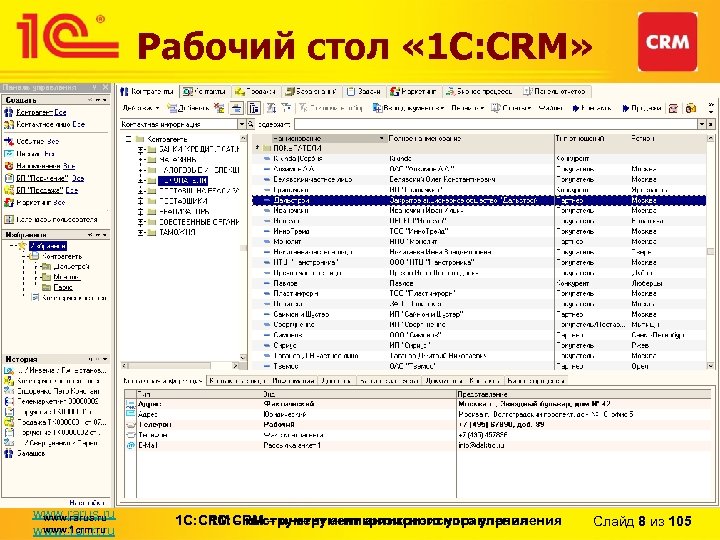Select the Павлов row in table
The height and width of the screenshot is (540, 720).
click(479, 283)
